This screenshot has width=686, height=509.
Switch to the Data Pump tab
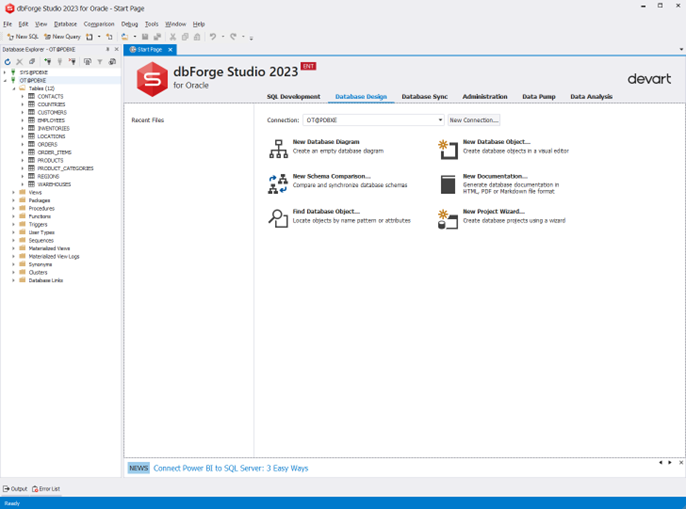point(539,97)
